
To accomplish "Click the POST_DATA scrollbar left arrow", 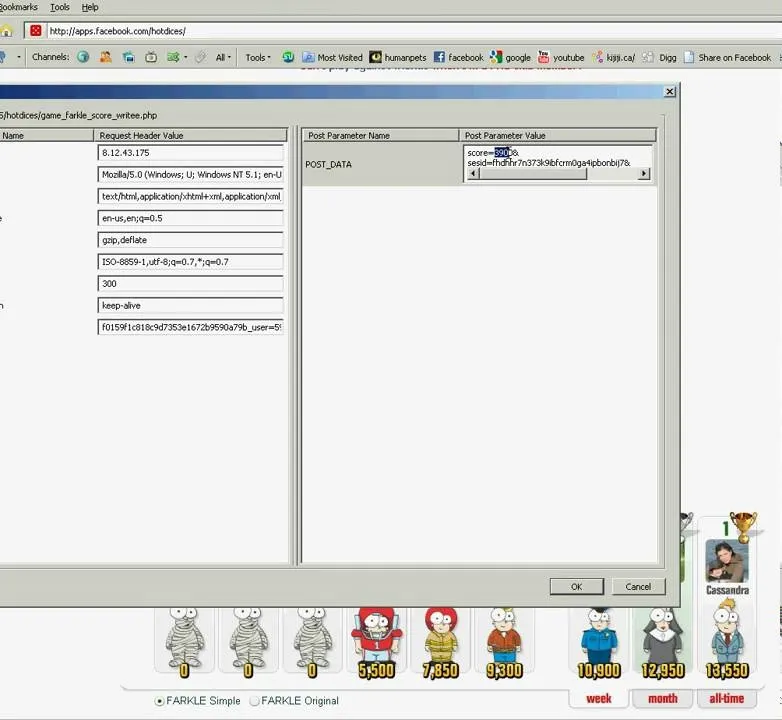I will (473, 174).
